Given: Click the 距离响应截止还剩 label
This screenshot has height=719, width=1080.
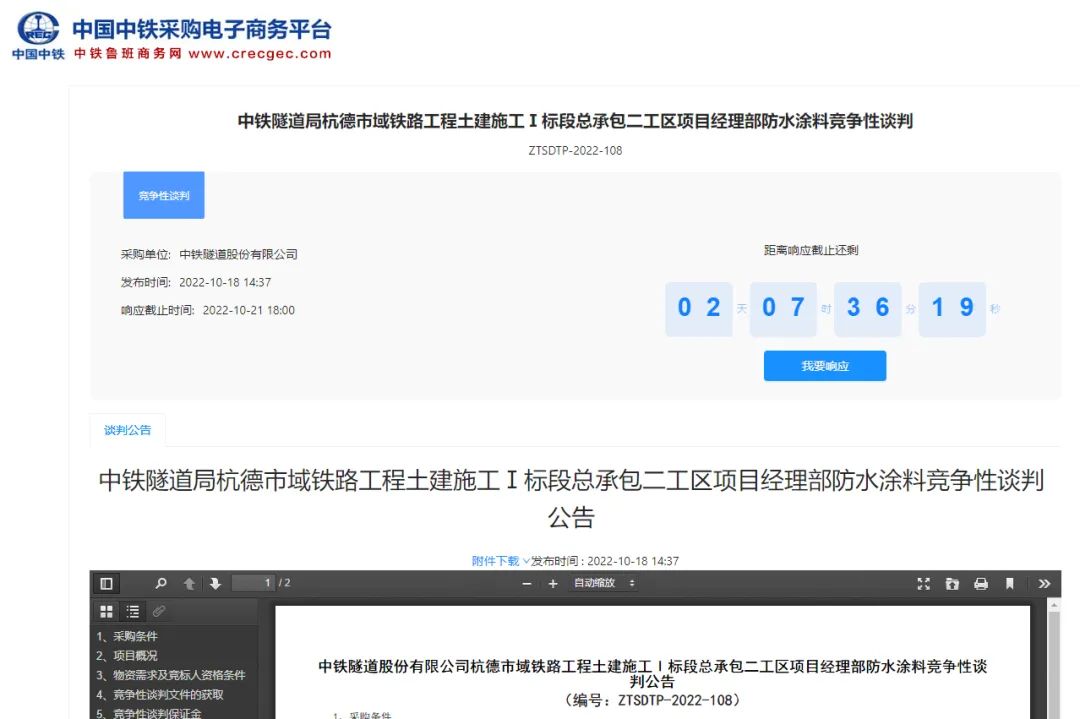Looking at the screenshot, I should 811,250.
